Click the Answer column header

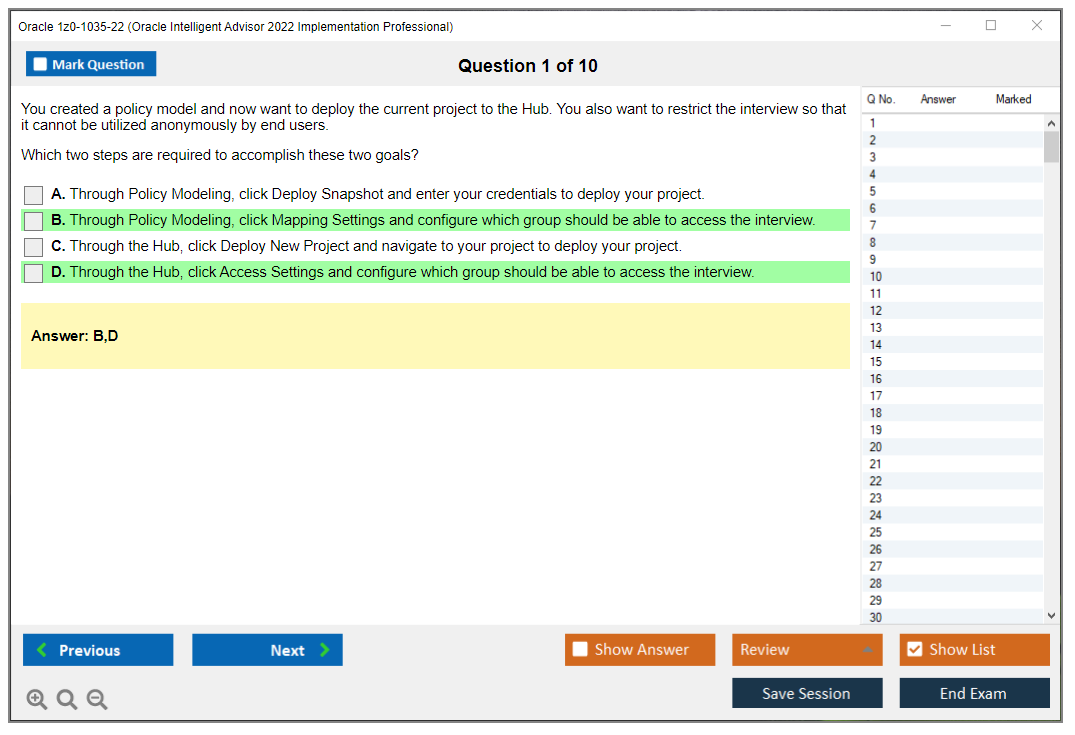(938, 99)
